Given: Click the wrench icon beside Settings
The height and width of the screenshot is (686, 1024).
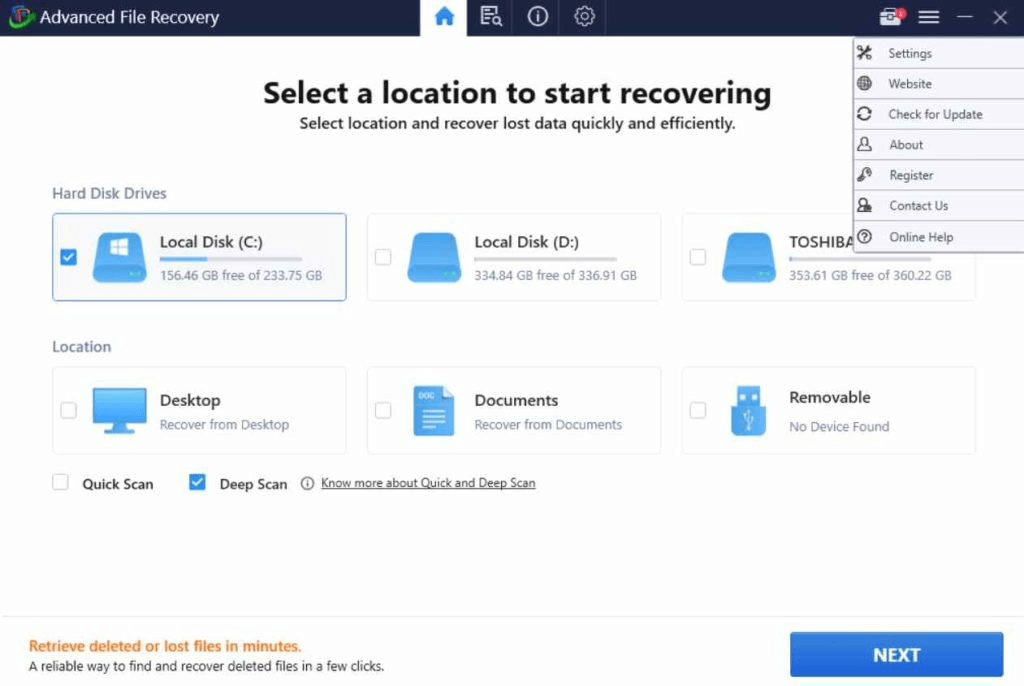Looking at the screenshot, I should [865, 52].
